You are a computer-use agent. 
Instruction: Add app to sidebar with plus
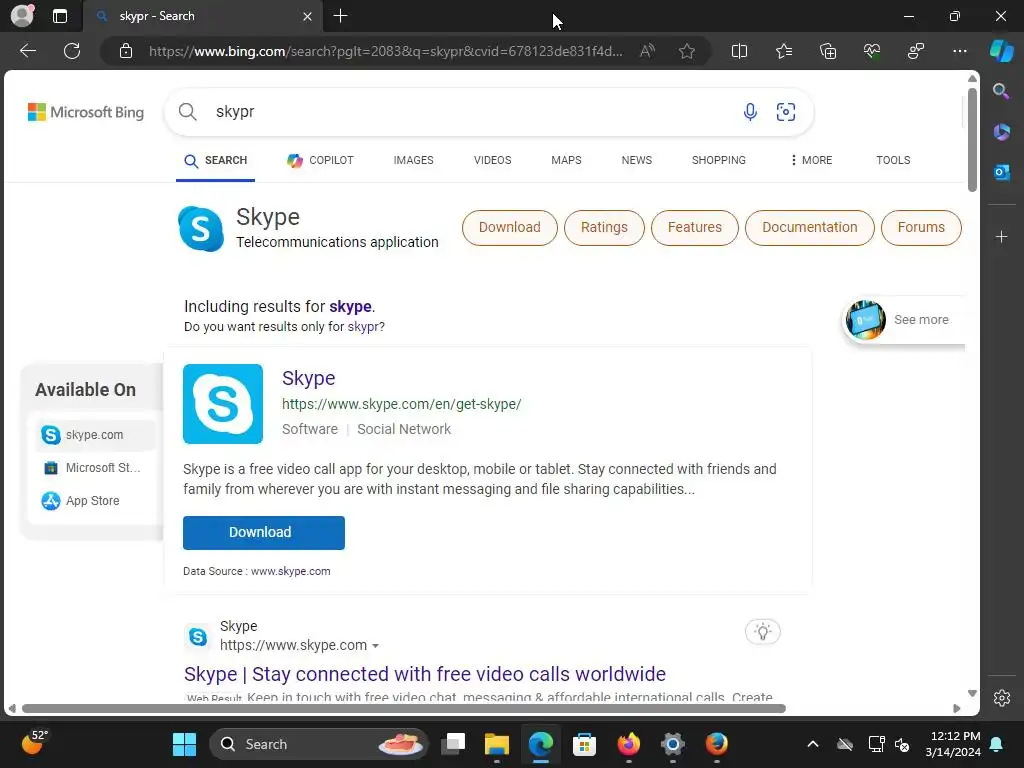[1001, 236]
